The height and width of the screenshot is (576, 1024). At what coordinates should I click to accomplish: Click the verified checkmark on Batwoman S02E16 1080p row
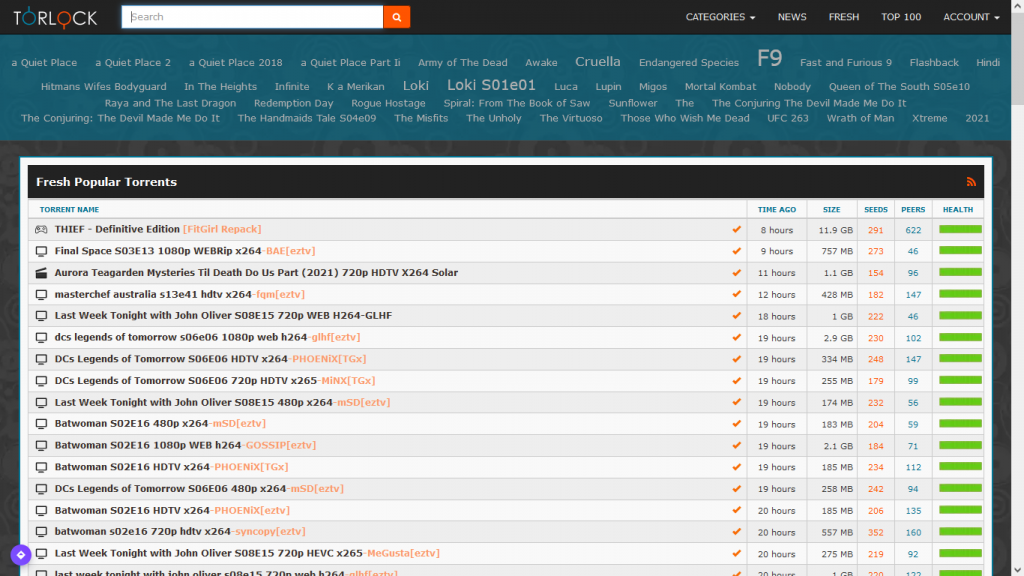pyautogui.click(x=737, y=445)
